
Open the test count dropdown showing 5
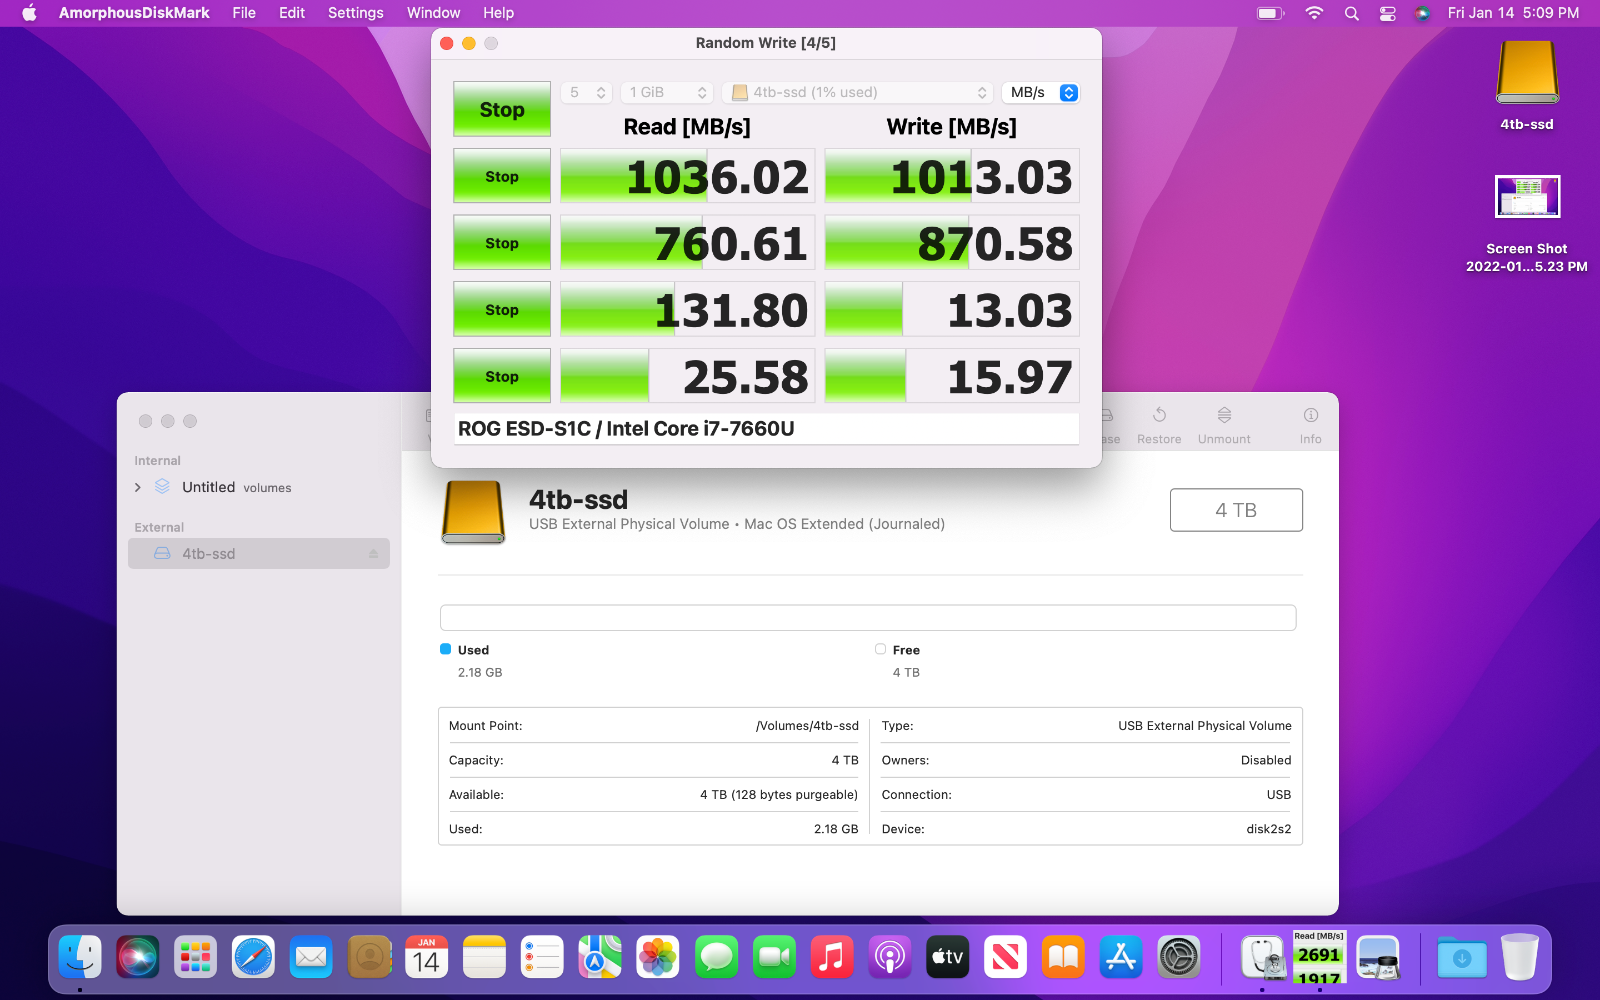pos(586,92)
